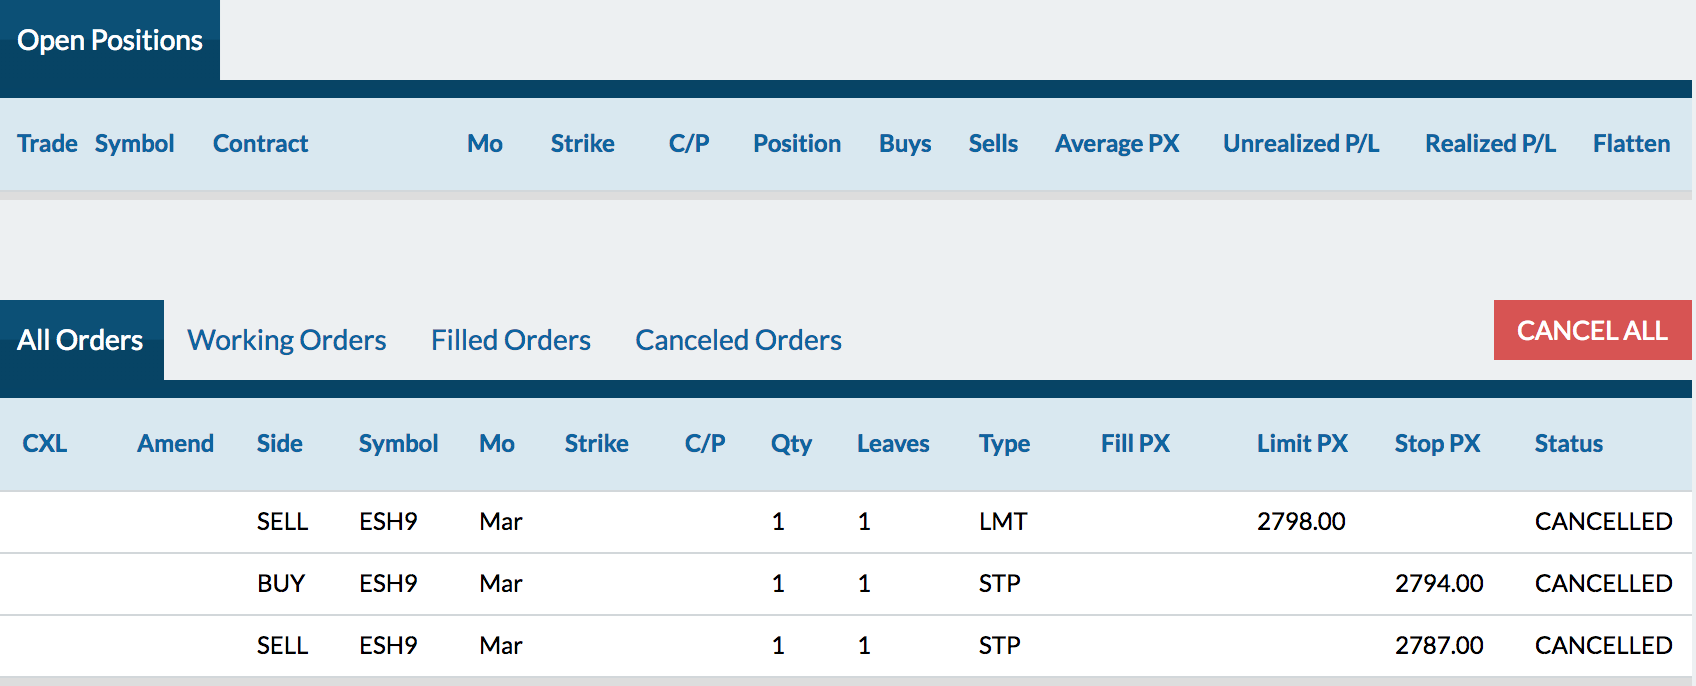Click the CANCEL ALL button
Viewport: 1696px width, 686px height.
pos(1592,330)
